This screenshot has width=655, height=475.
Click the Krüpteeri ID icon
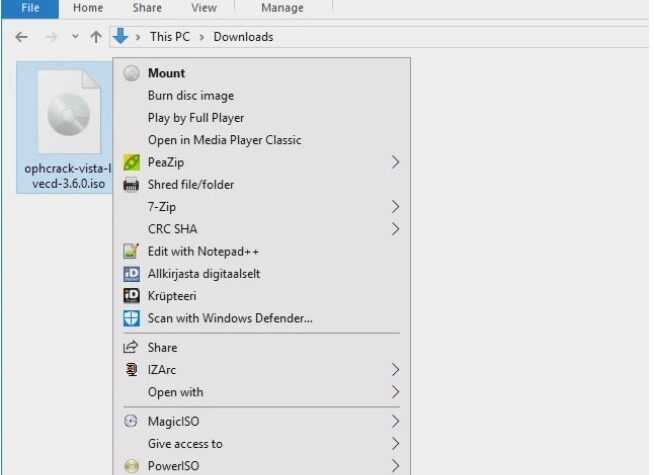pyautogui.click(x=131, y=296)
